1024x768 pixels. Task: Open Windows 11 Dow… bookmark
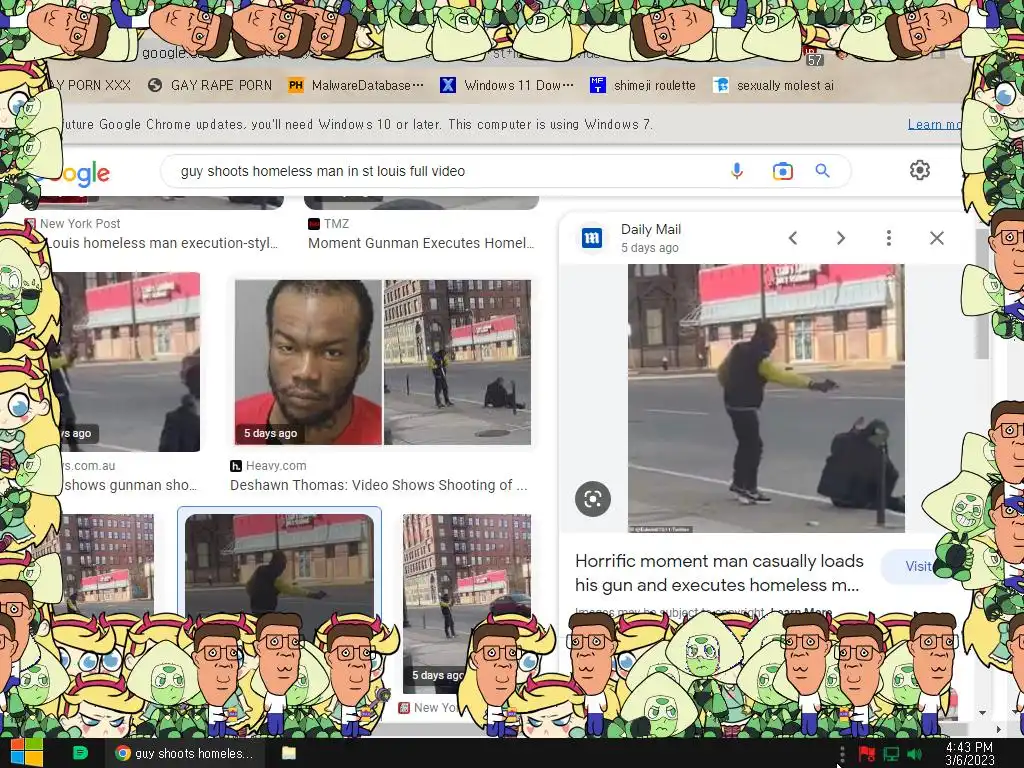click(x=507, y=86)
